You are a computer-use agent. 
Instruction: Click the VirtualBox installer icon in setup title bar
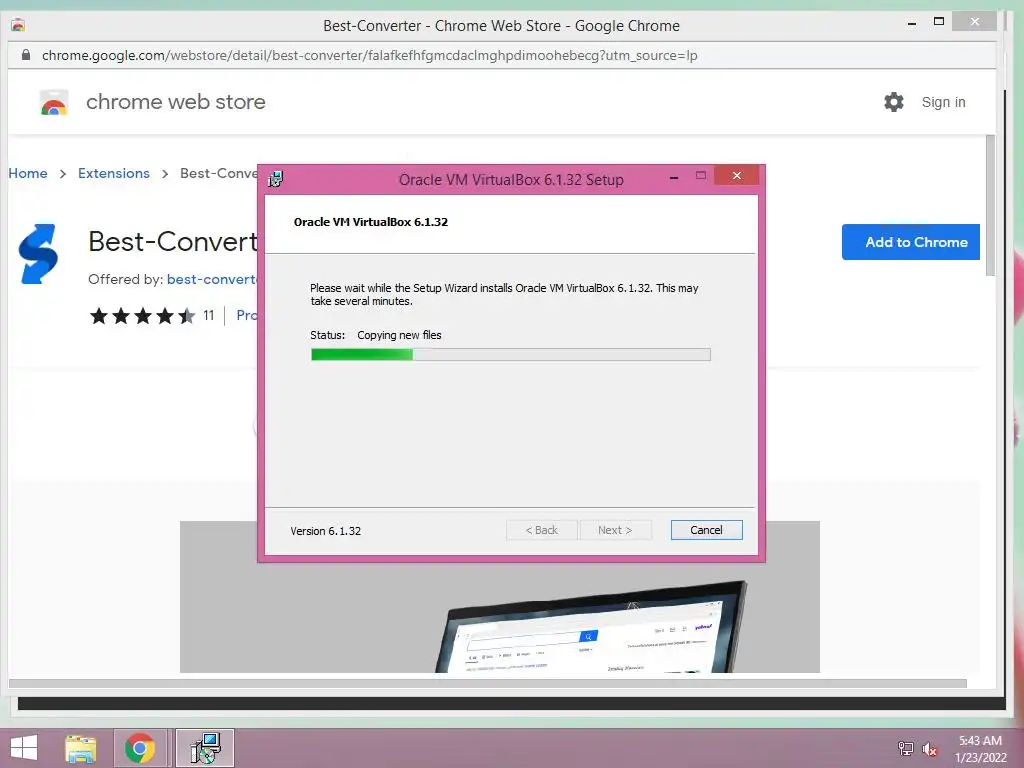coord(276,178)
